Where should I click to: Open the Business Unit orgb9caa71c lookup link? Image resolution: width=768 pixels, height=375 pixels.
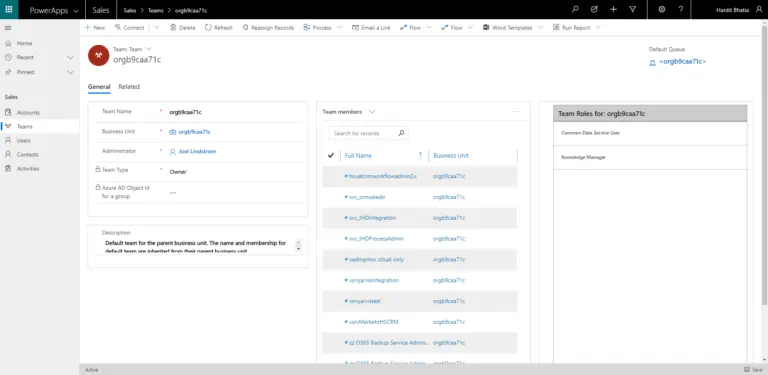(x=194, y=132)
